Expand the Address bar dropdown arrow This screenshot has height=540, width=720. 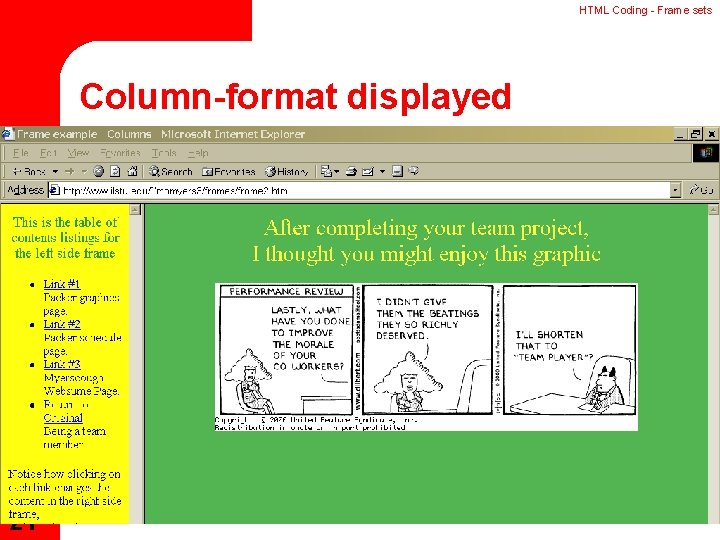click(x=675, y=190)
